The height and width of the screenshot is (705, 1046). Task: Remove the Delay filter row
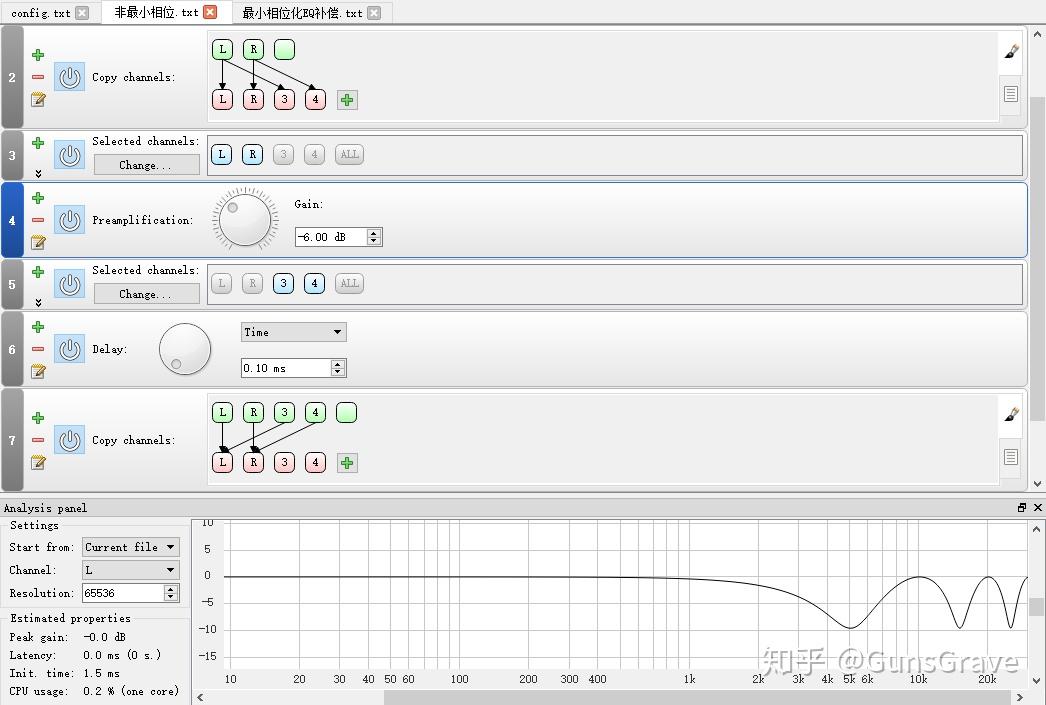pos(38,349)
